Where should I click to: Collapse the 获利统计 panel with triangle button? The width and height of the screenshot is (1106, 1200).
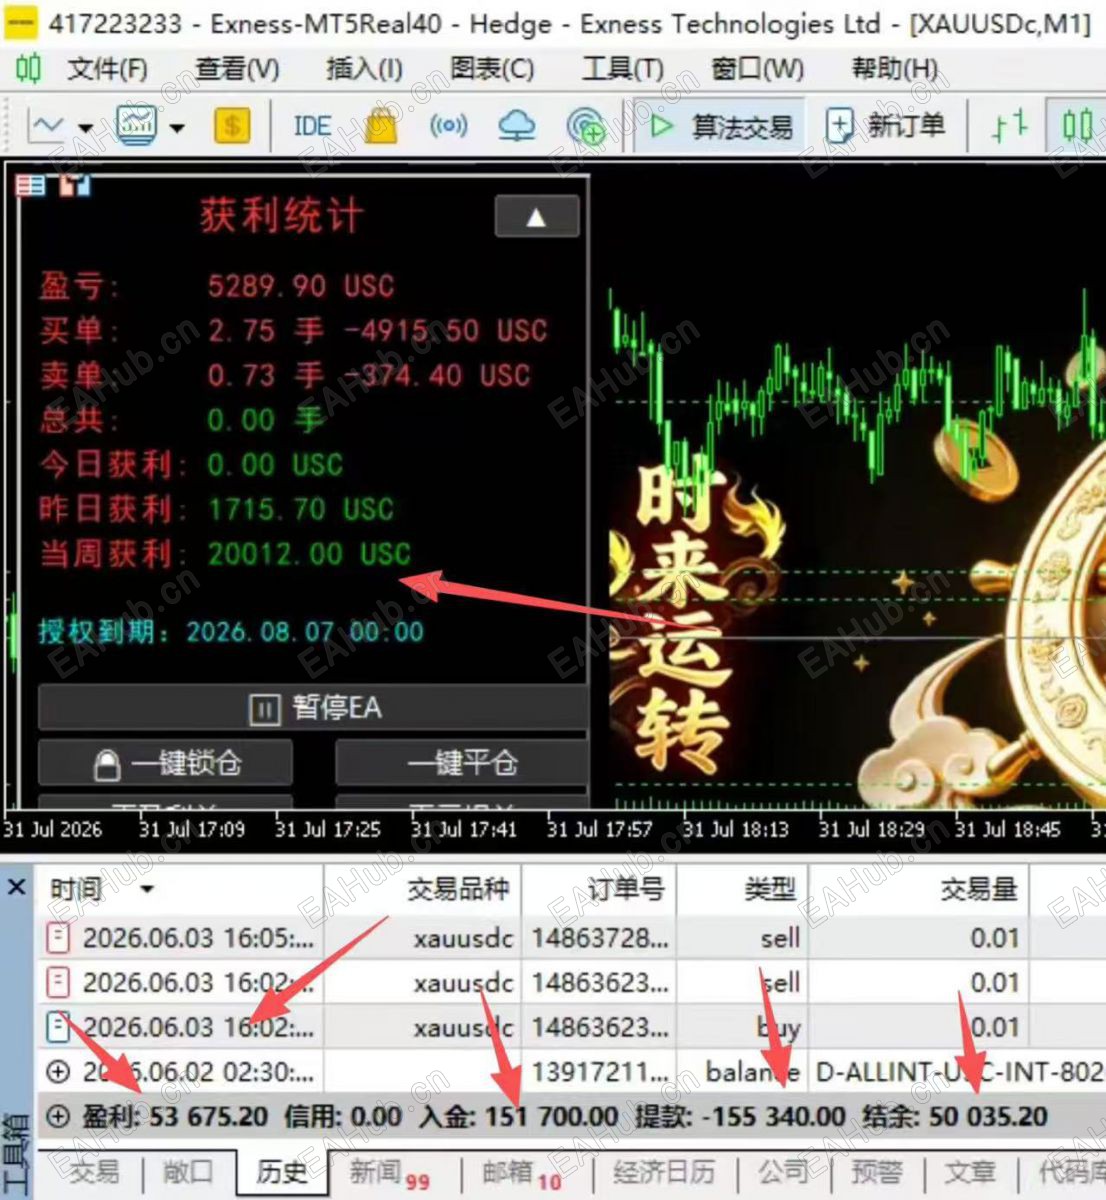click(537, 216)
